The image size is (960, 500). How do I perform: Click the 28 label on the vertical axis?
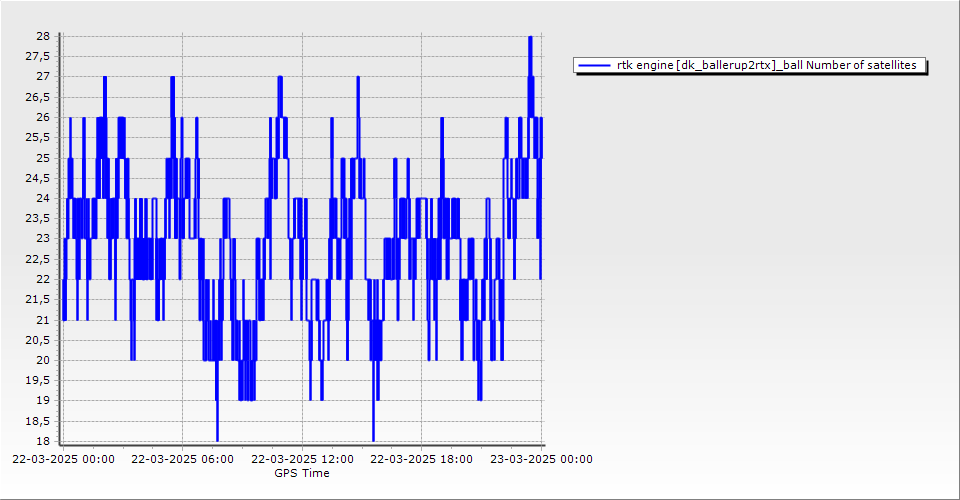pos(43,36)
